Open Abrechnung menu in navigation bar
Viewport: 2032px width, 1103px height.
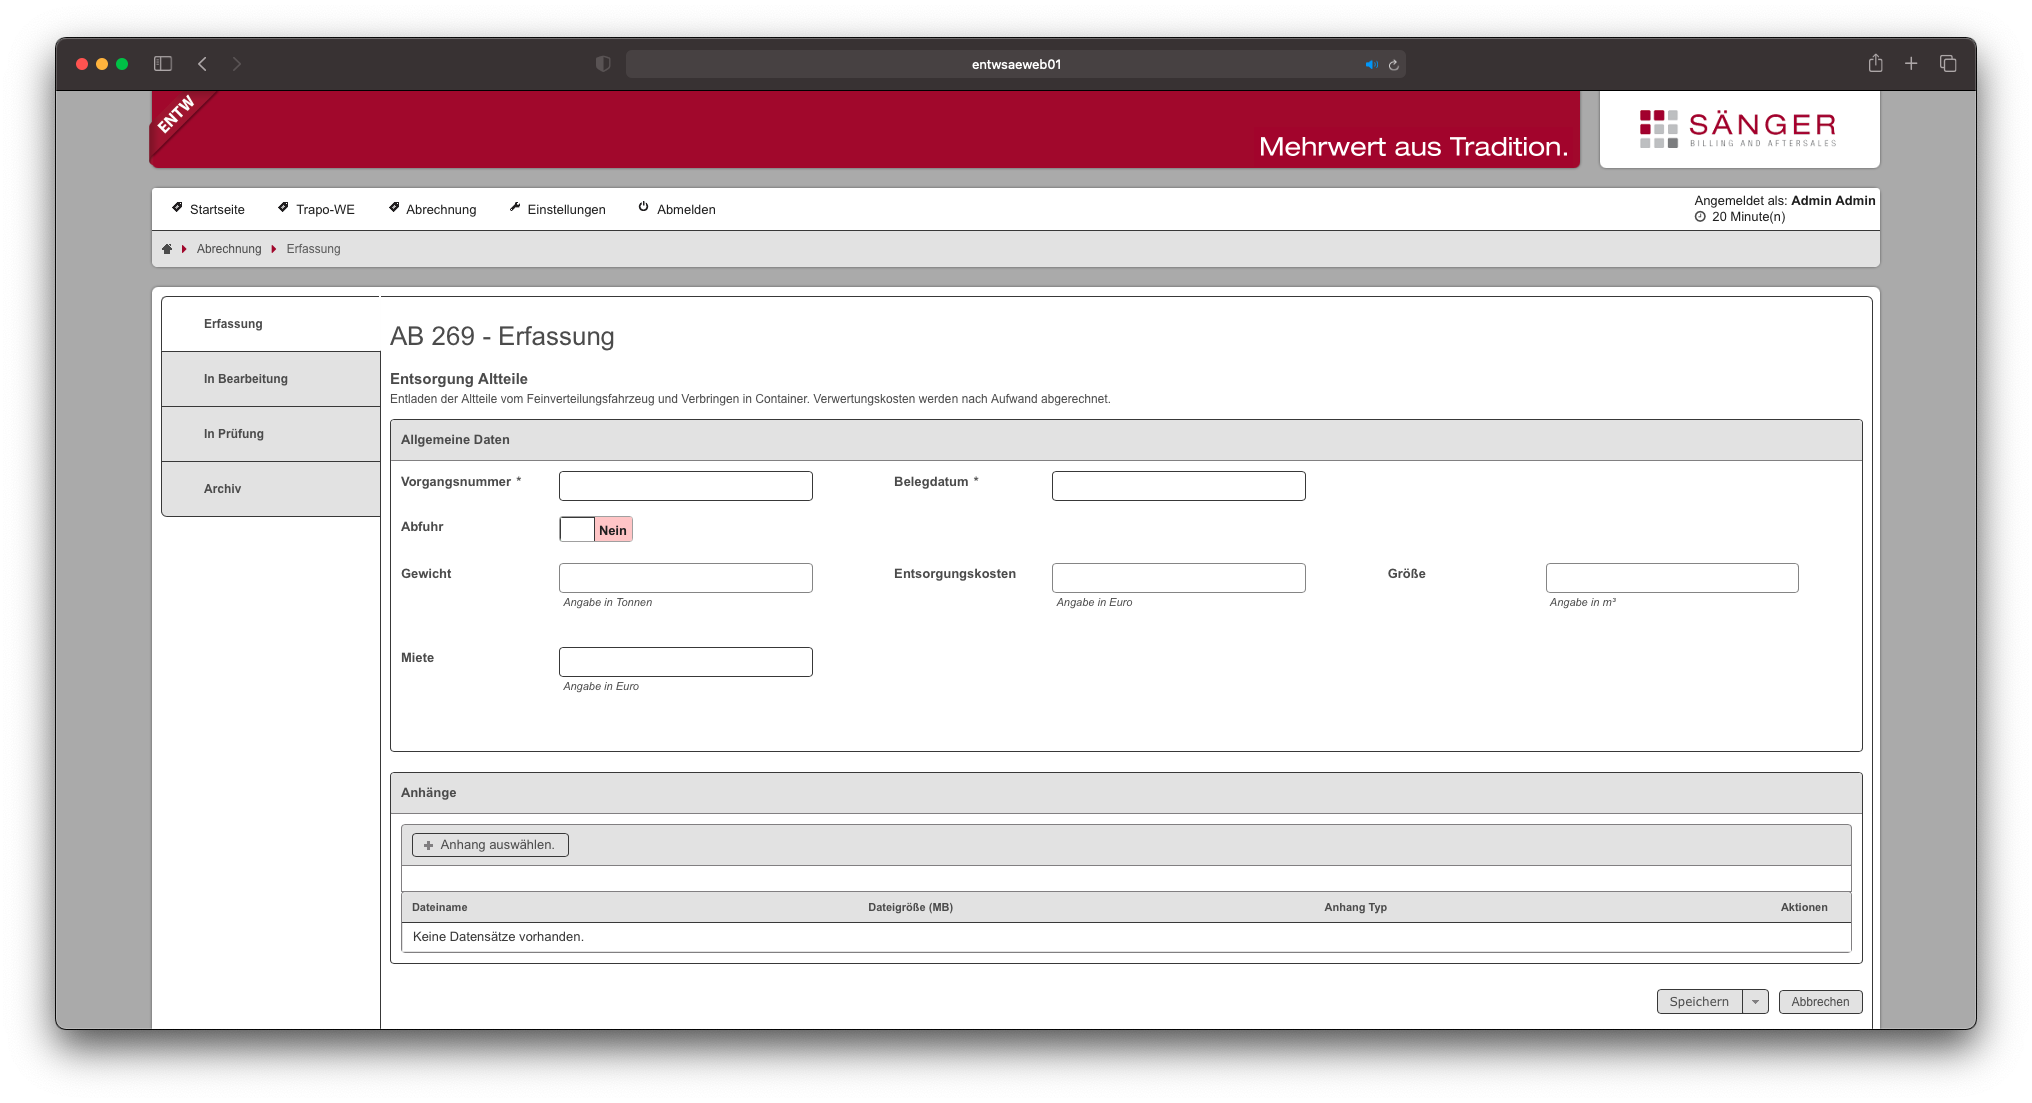point(432,209)
